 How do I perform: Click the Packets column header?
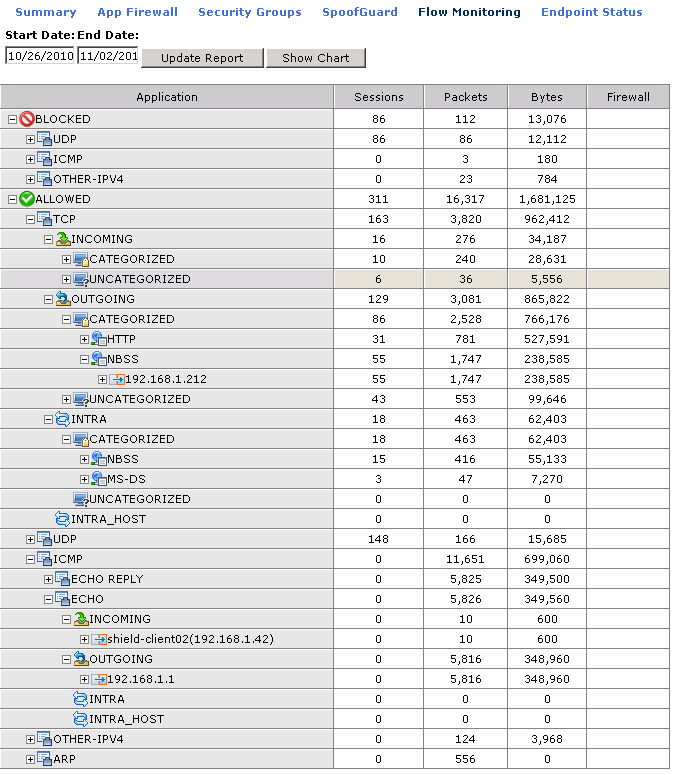[x=466, y=97]
